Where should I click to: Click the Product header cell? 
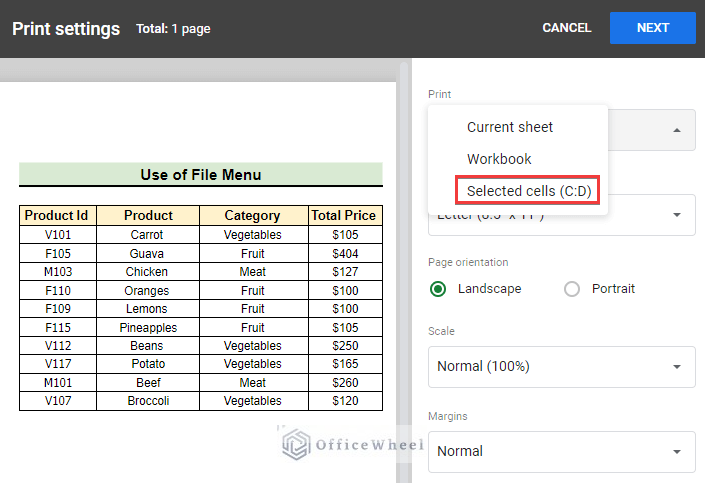[x=148, y=215]
